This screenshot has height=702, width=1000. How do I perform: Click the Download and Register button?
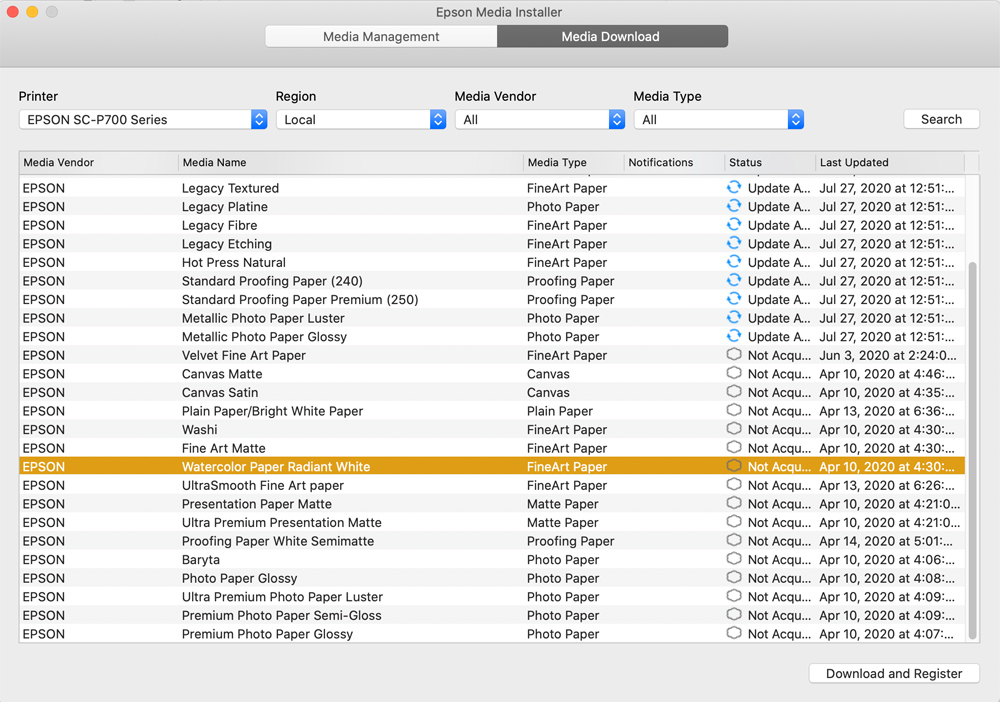(x=894, y=674)
